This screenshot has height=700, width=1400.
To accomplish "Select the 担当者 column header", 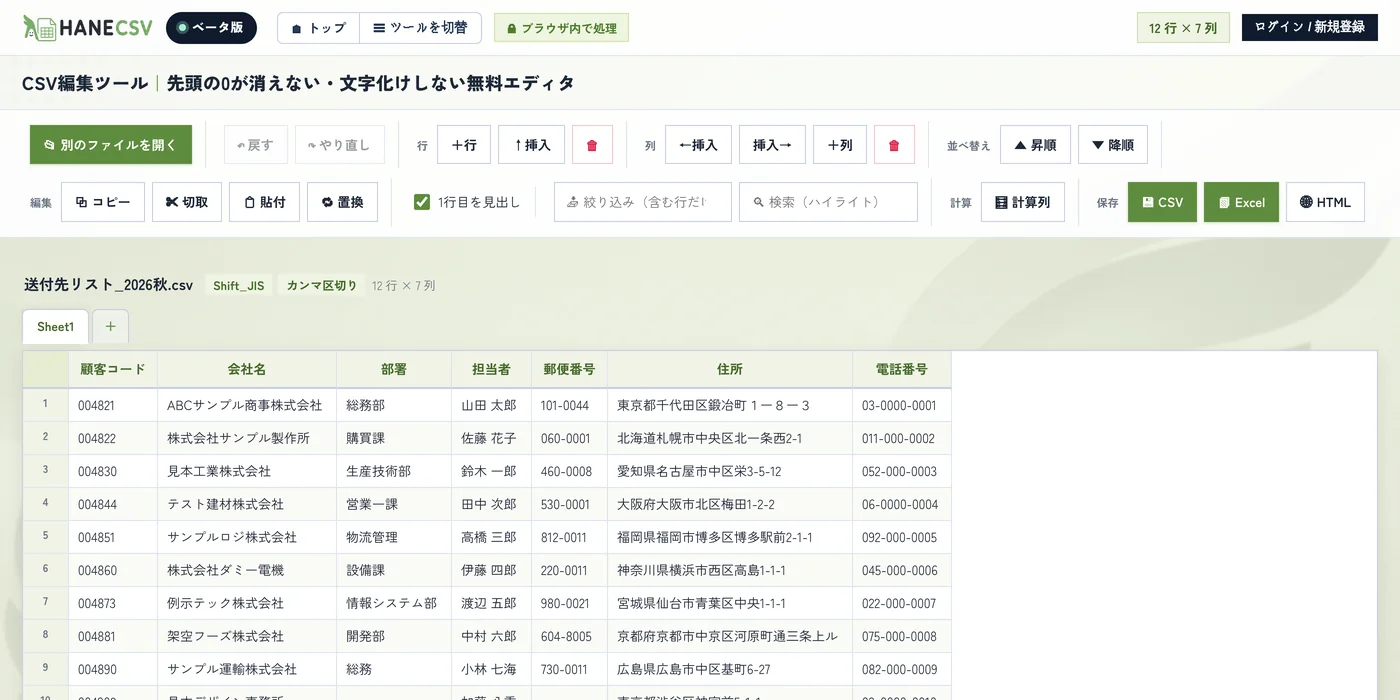I will point(491,369).
